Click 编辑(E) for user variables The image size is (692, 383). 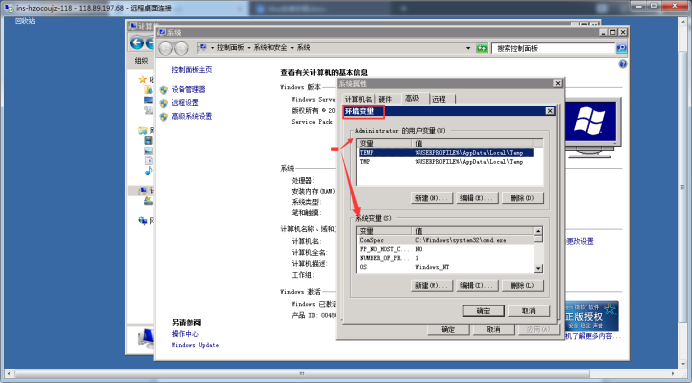point(477,198)
